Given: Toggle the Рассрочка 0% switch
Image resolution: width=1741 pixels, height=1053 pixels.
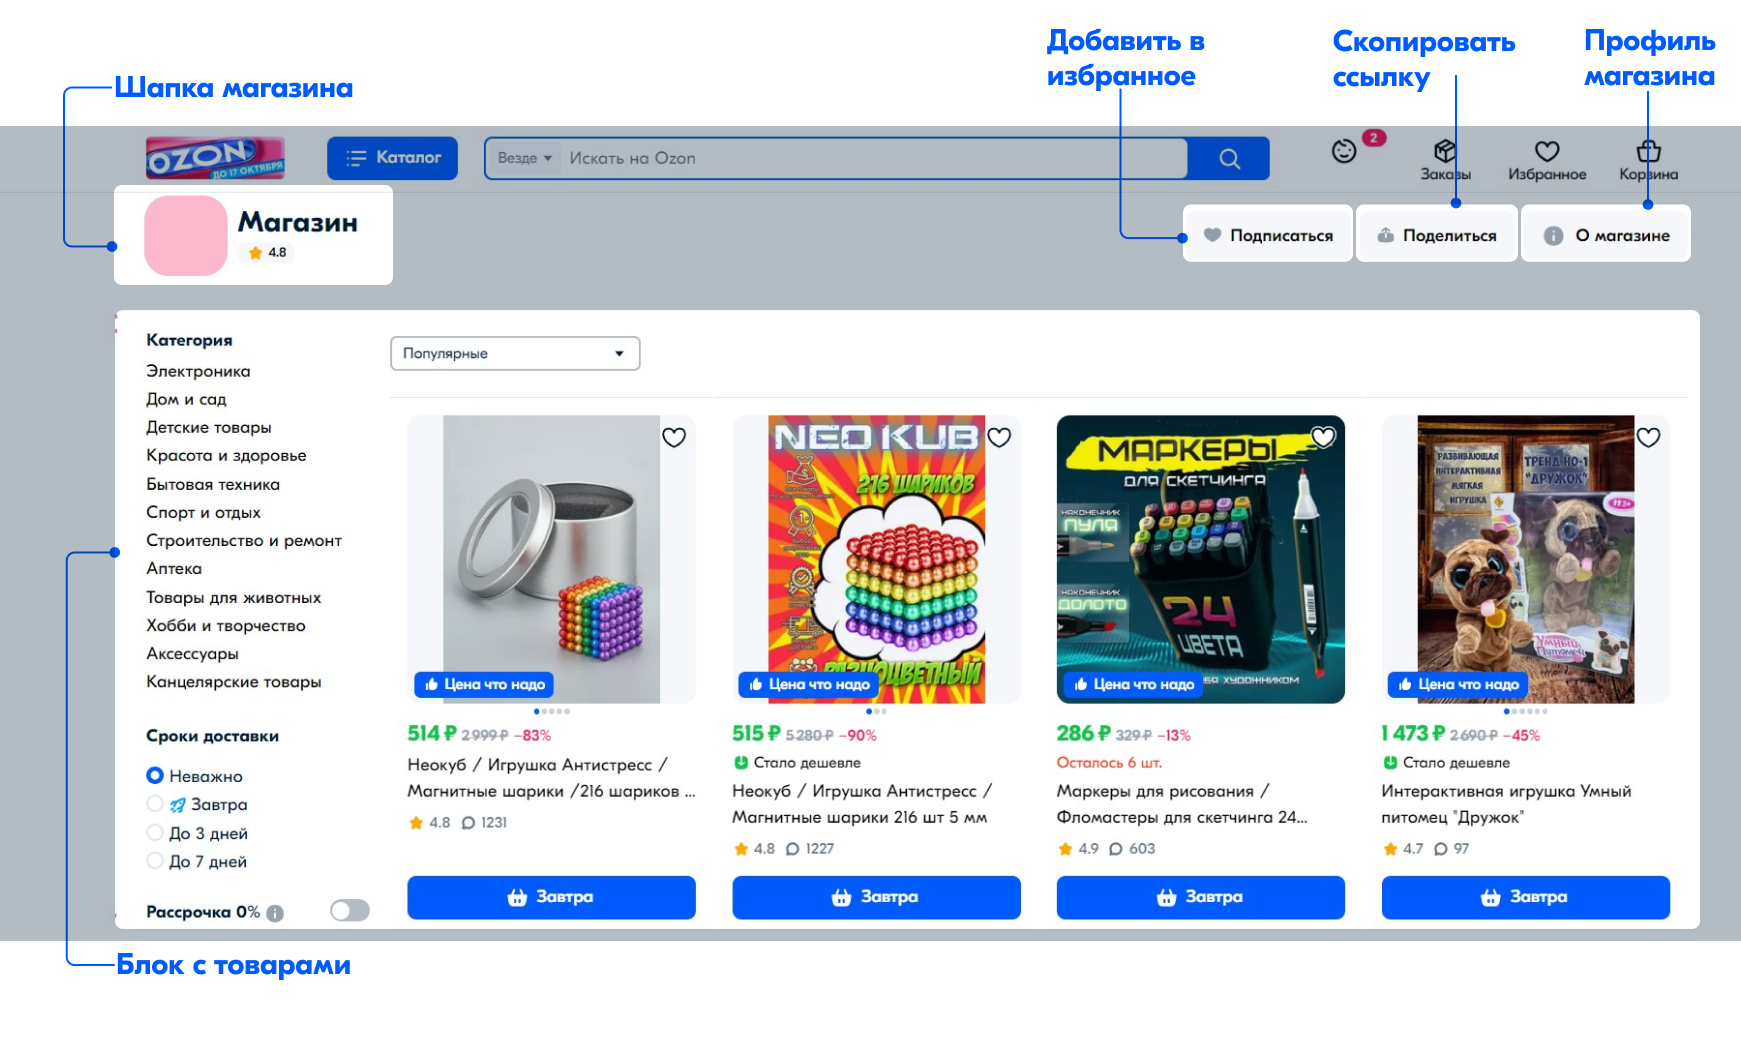Looking at the screenshot, I should [350, 910].
